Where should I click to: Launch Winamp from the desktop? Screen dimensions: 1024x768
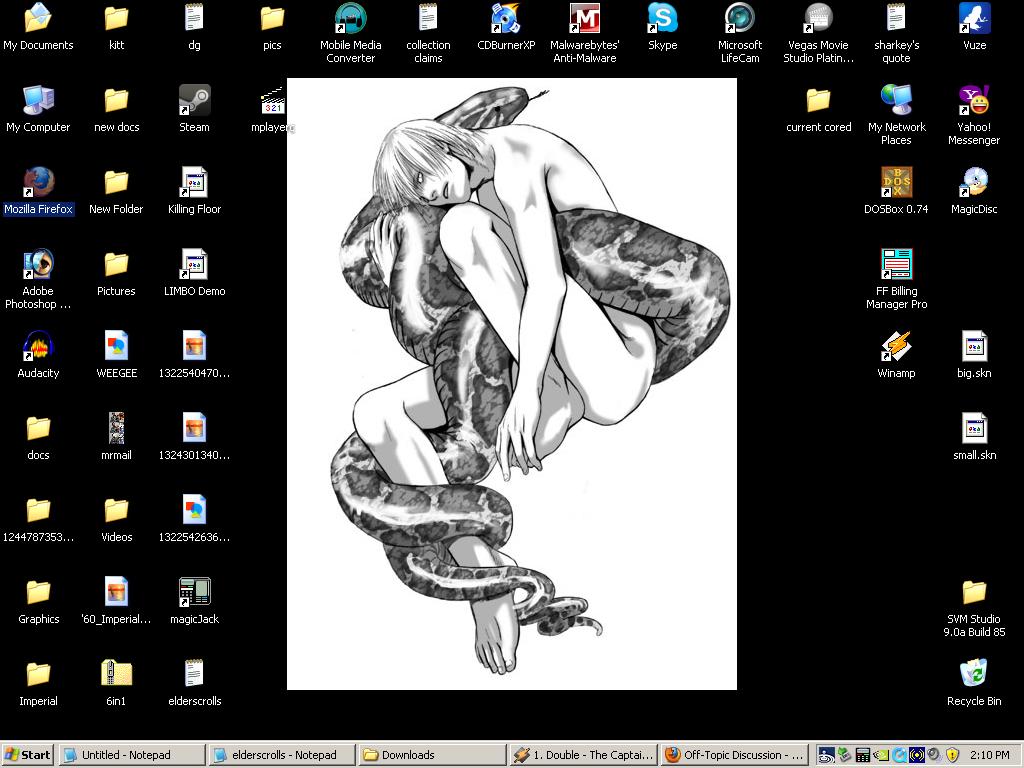896,347
